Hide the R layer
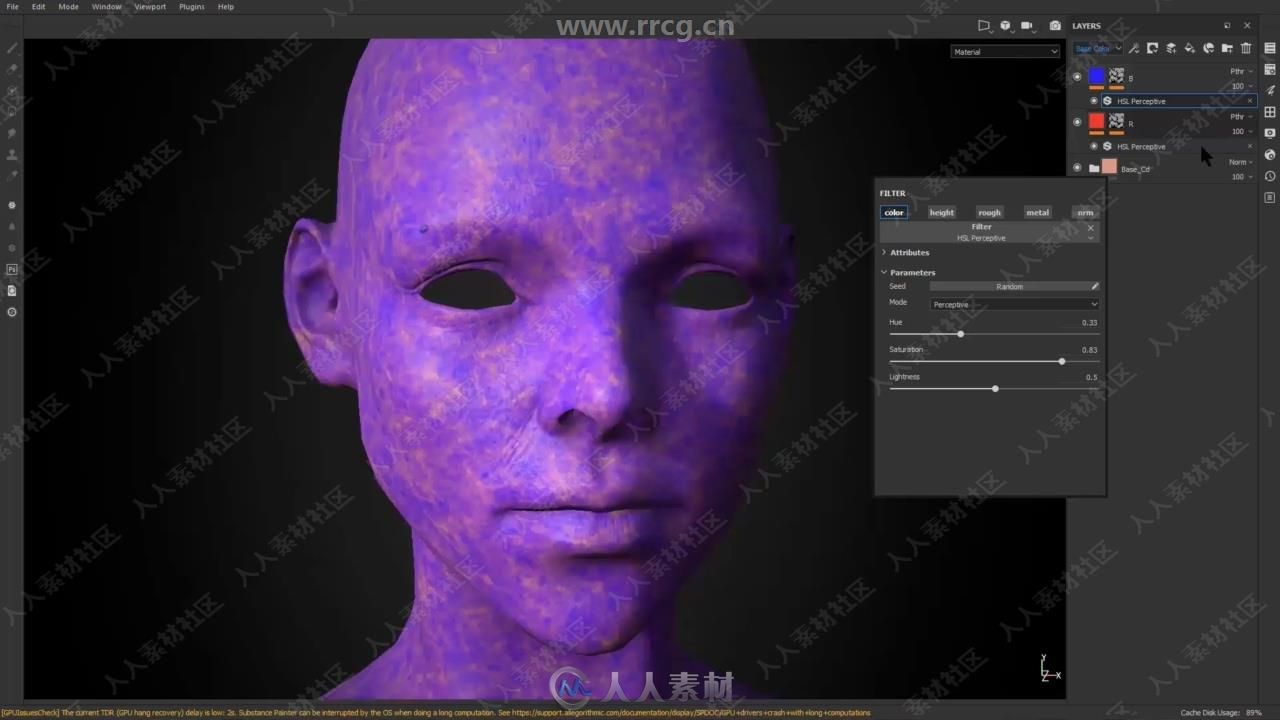The width and height of the screenshot is (1280, 720). [1077, 122]
